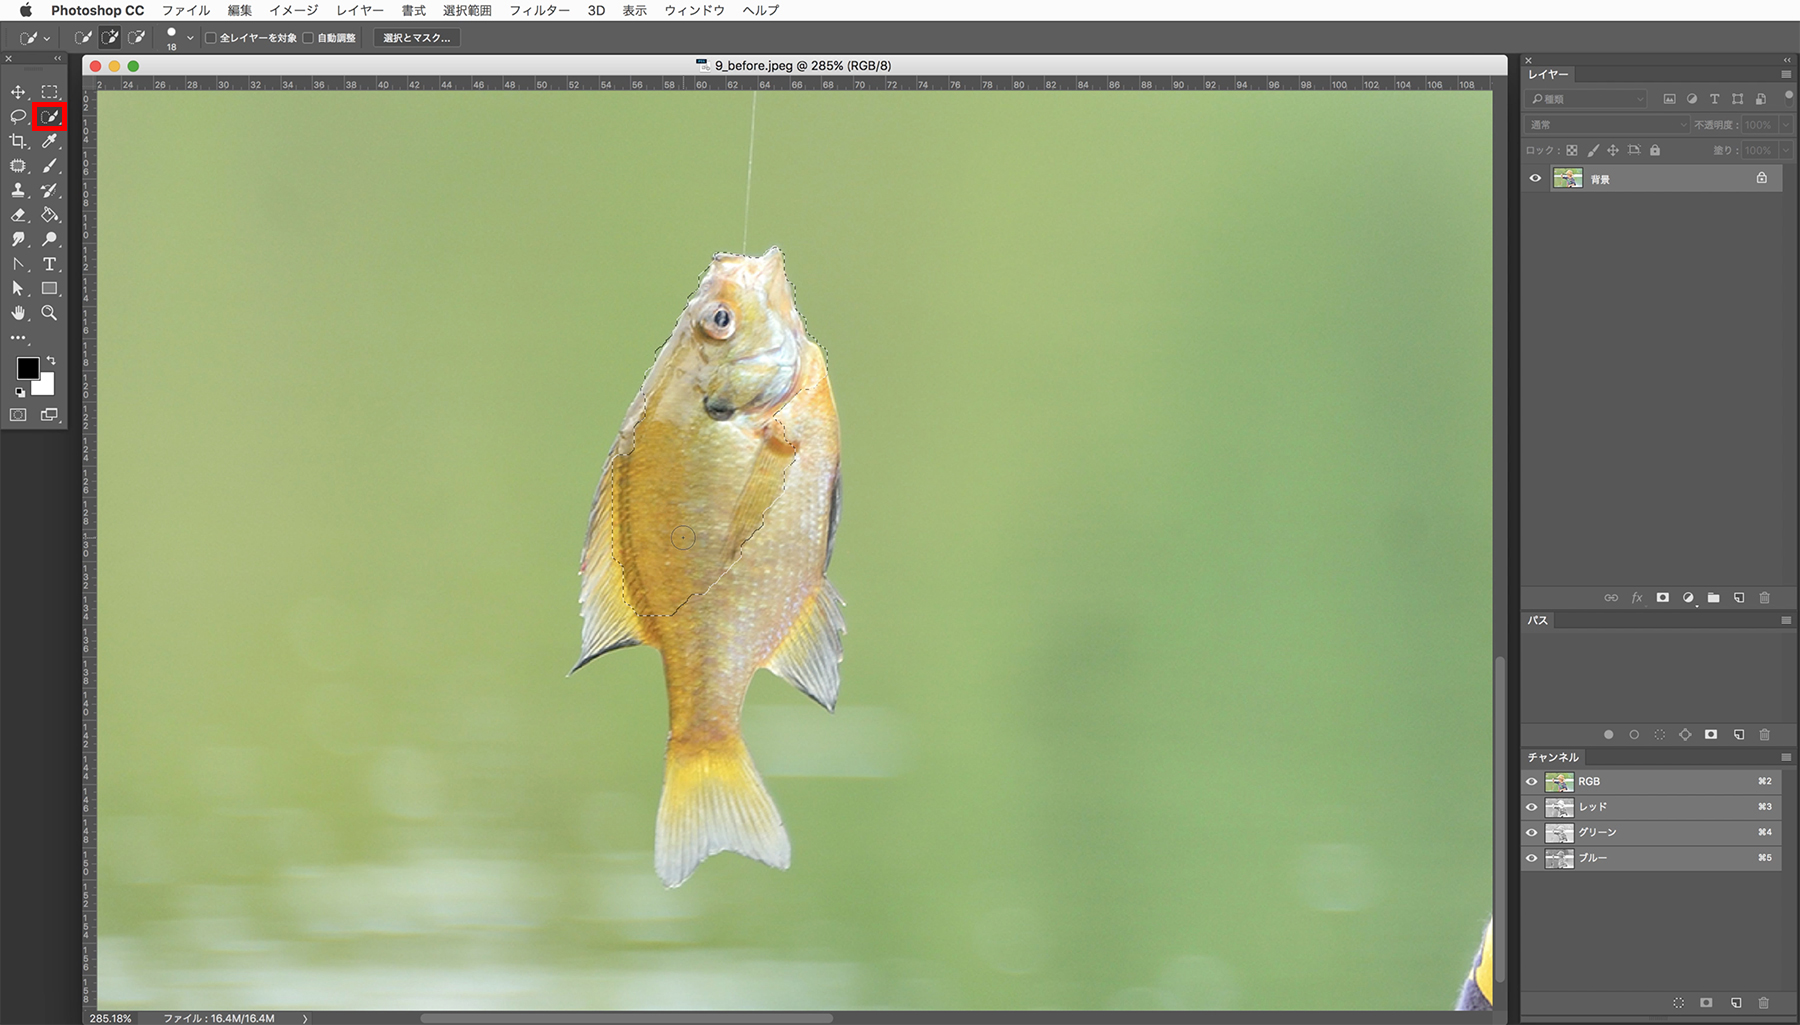Screen dimensions: 1800x1025
Task: Choose New Selection mode in options bar
Action: 83,38
